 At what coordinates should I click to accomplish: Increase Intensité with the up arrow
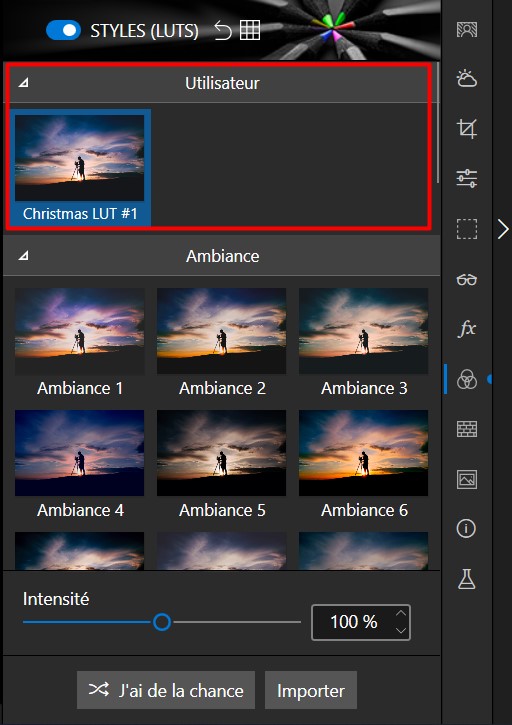click(401, 614)
